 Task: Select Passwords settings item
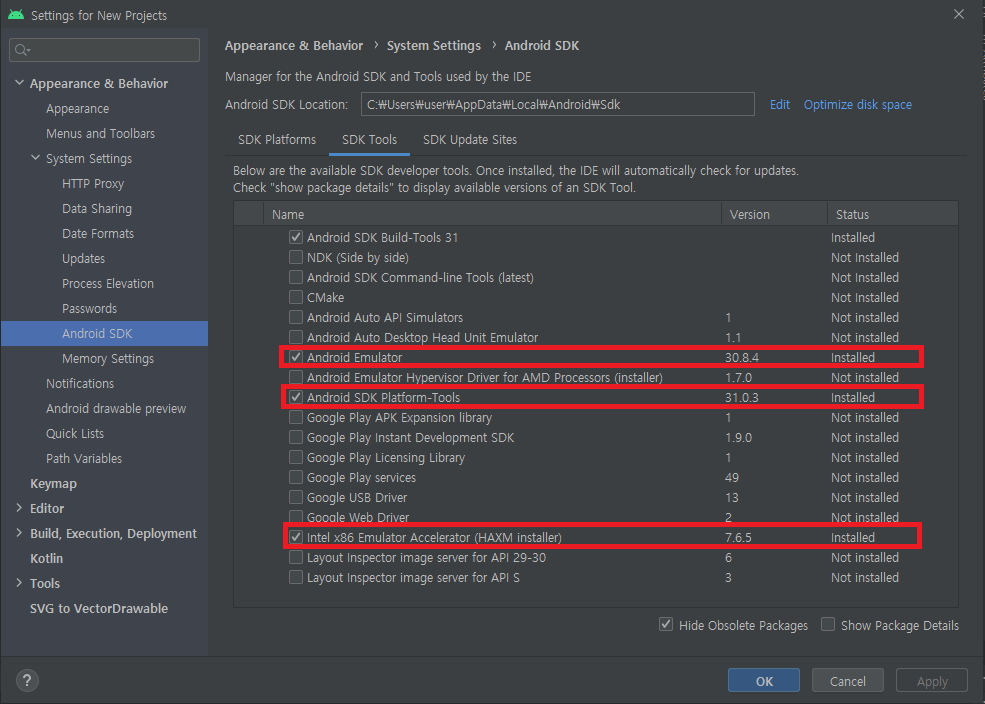click(89, 309)
